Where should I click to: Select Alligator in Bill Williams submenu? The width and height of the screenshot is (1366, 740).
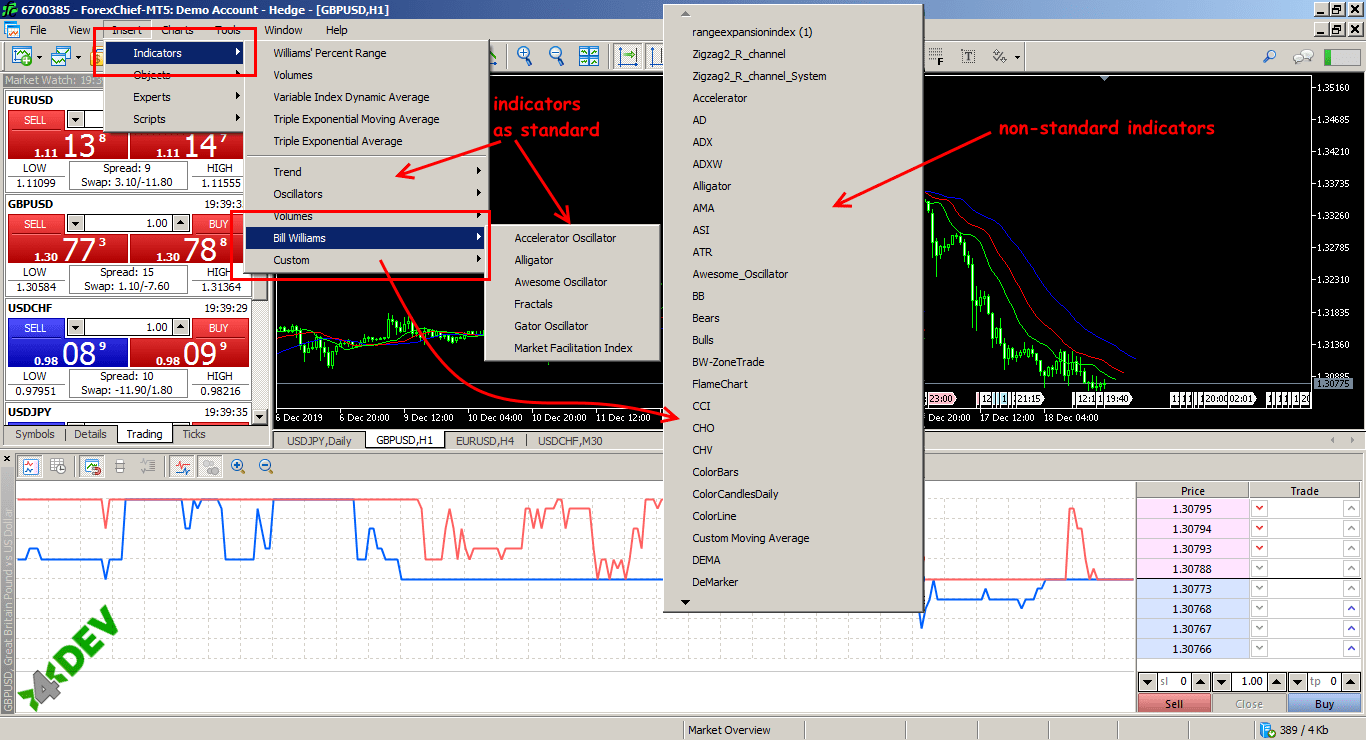point(572,260)
